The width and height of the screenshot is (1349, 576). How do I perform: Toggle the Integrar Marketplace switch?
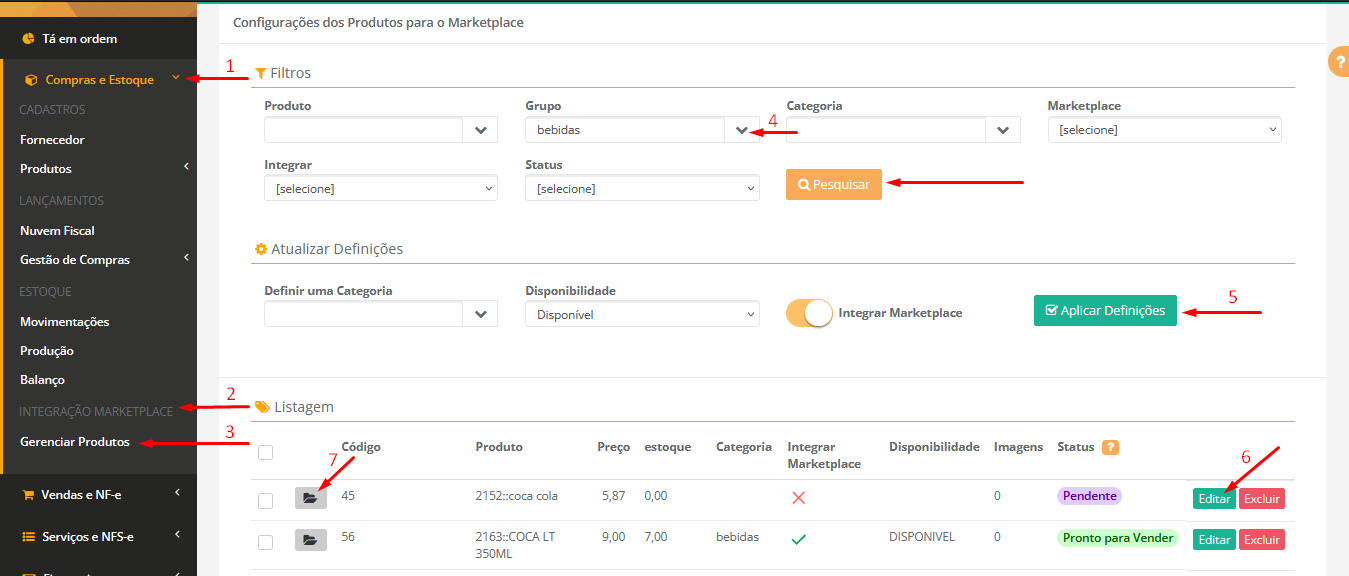809,313
